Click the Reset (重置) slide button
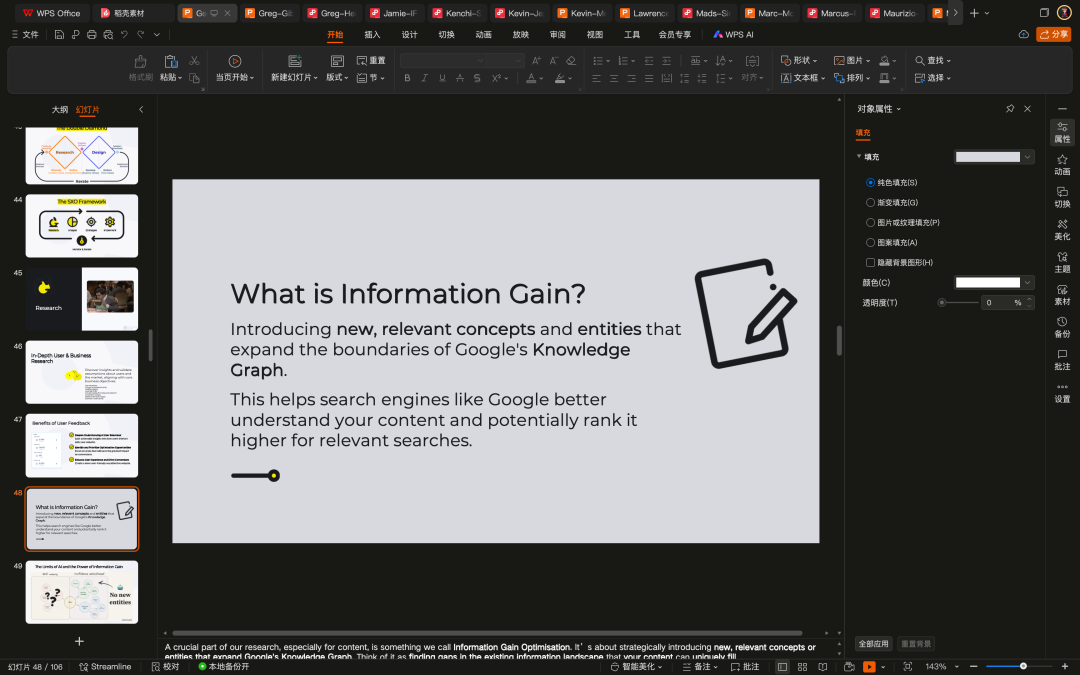 click(x=371, y=61)
